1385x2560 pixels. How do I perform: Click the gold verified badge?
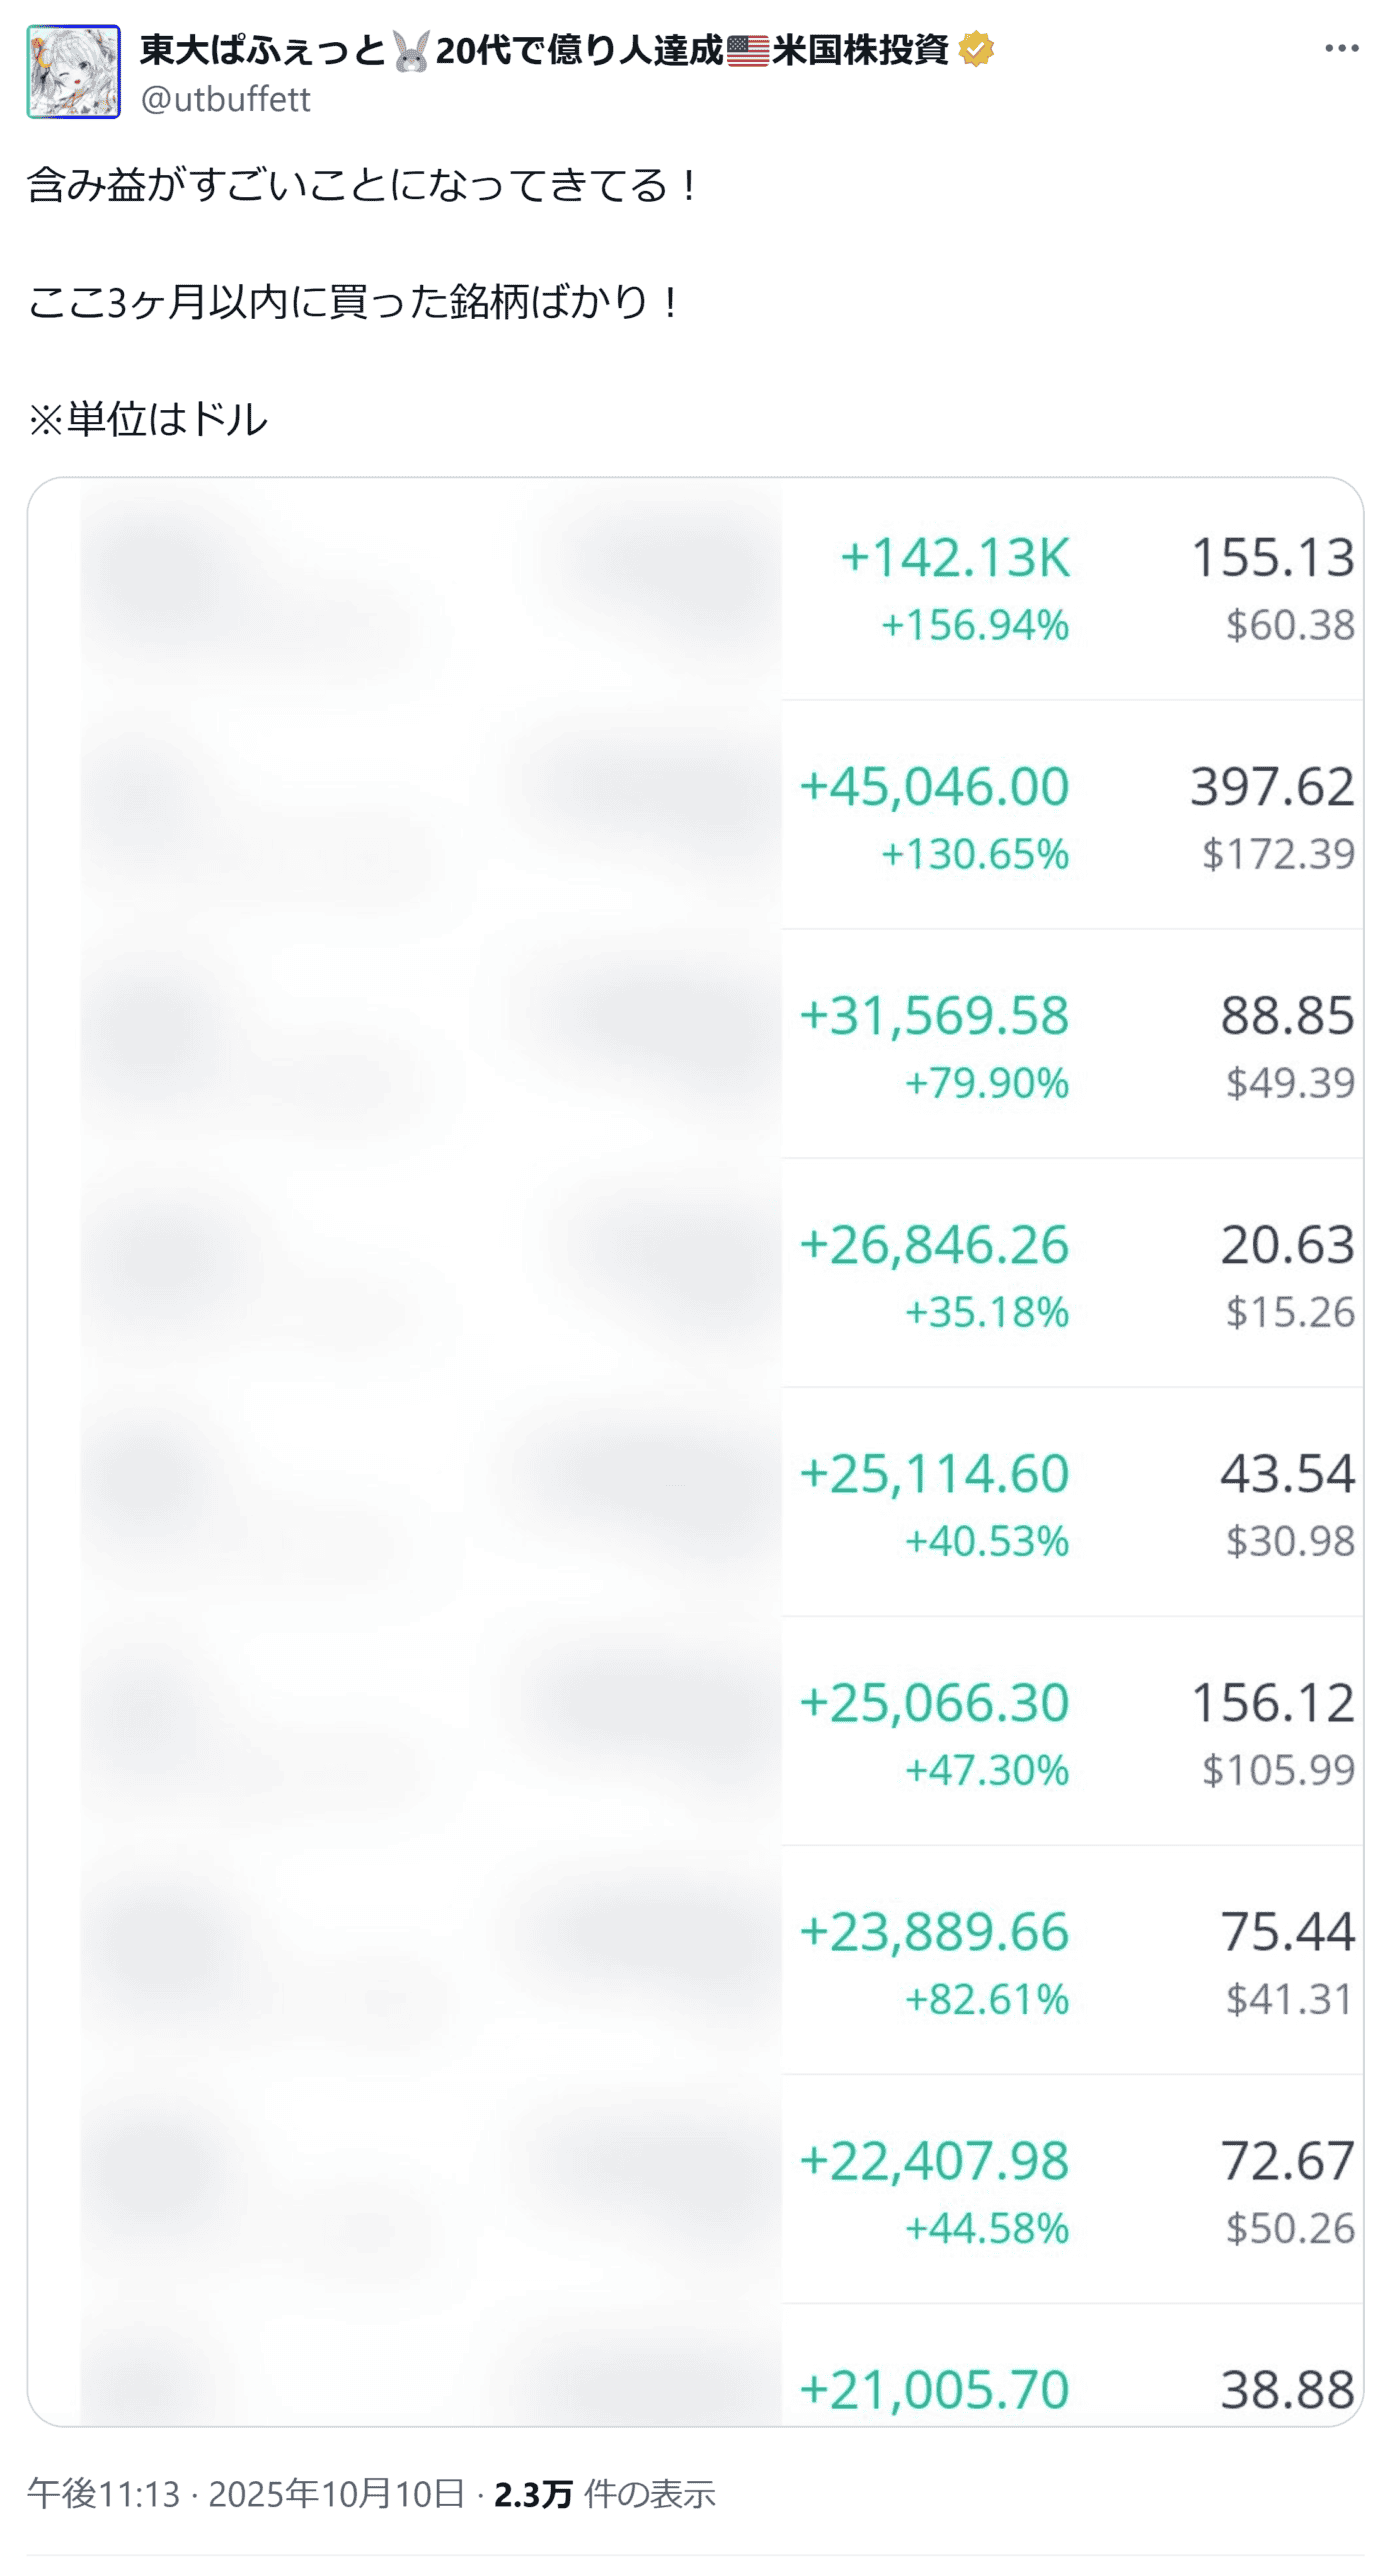tap(975, 49)
